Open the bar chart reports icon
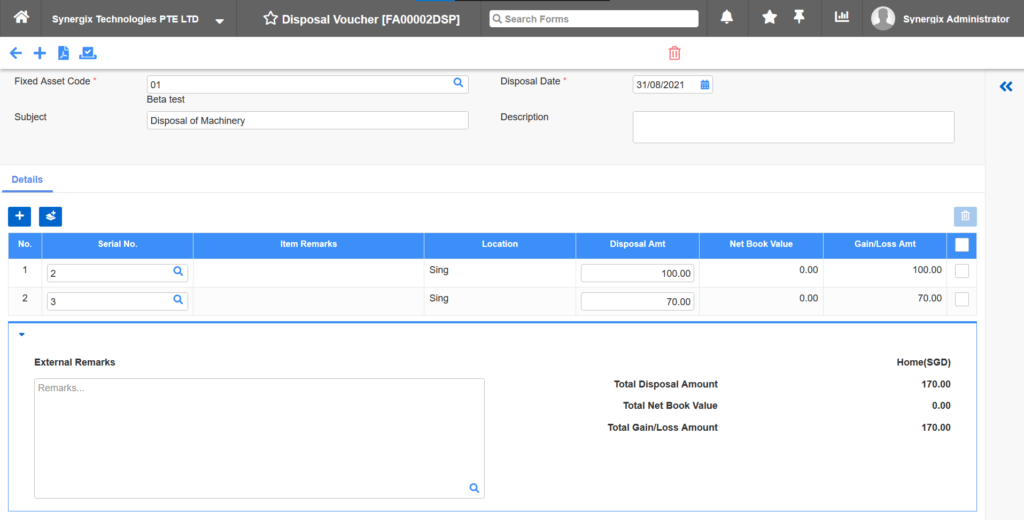 pyautogui.click(x=842, y=18)
